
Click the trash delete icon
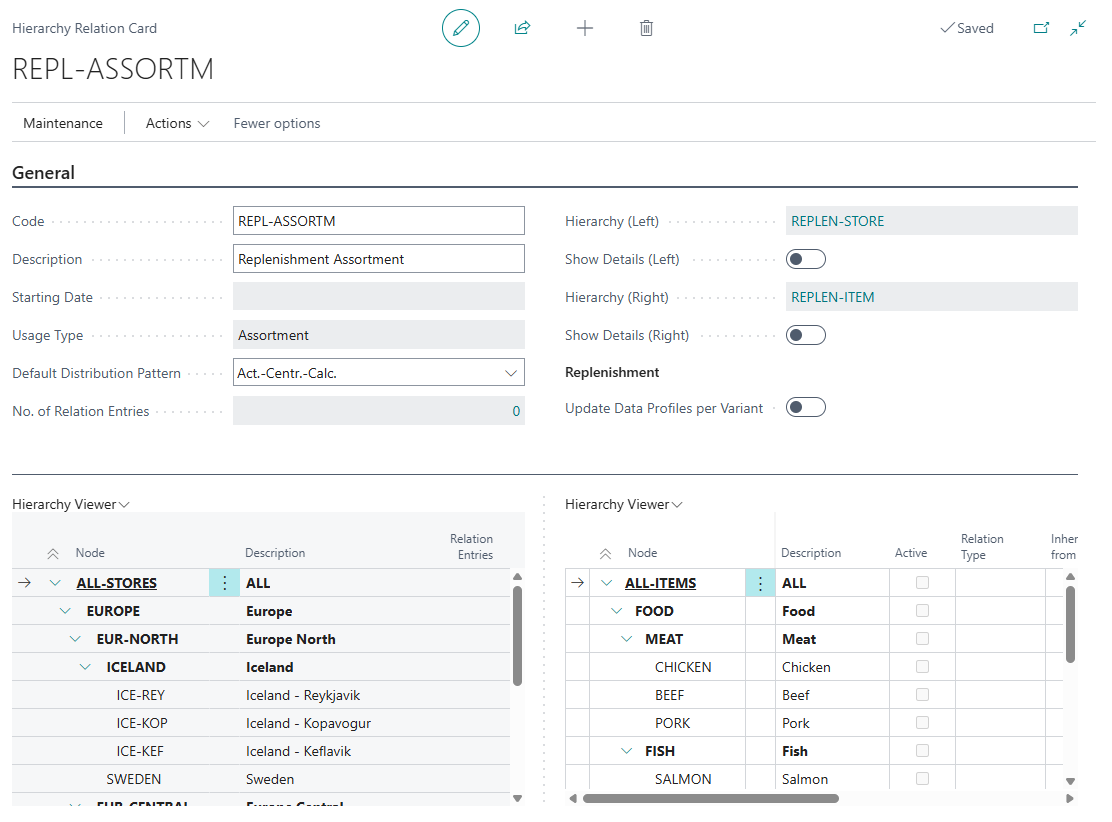646,28
